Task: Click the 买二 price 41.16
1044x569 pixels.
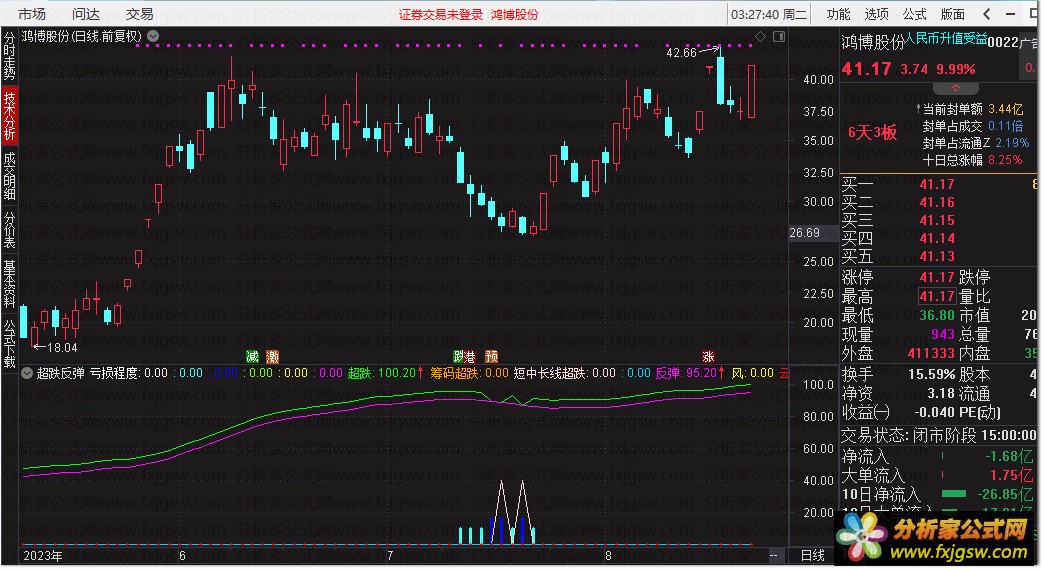Action: (x=937, y=202)
